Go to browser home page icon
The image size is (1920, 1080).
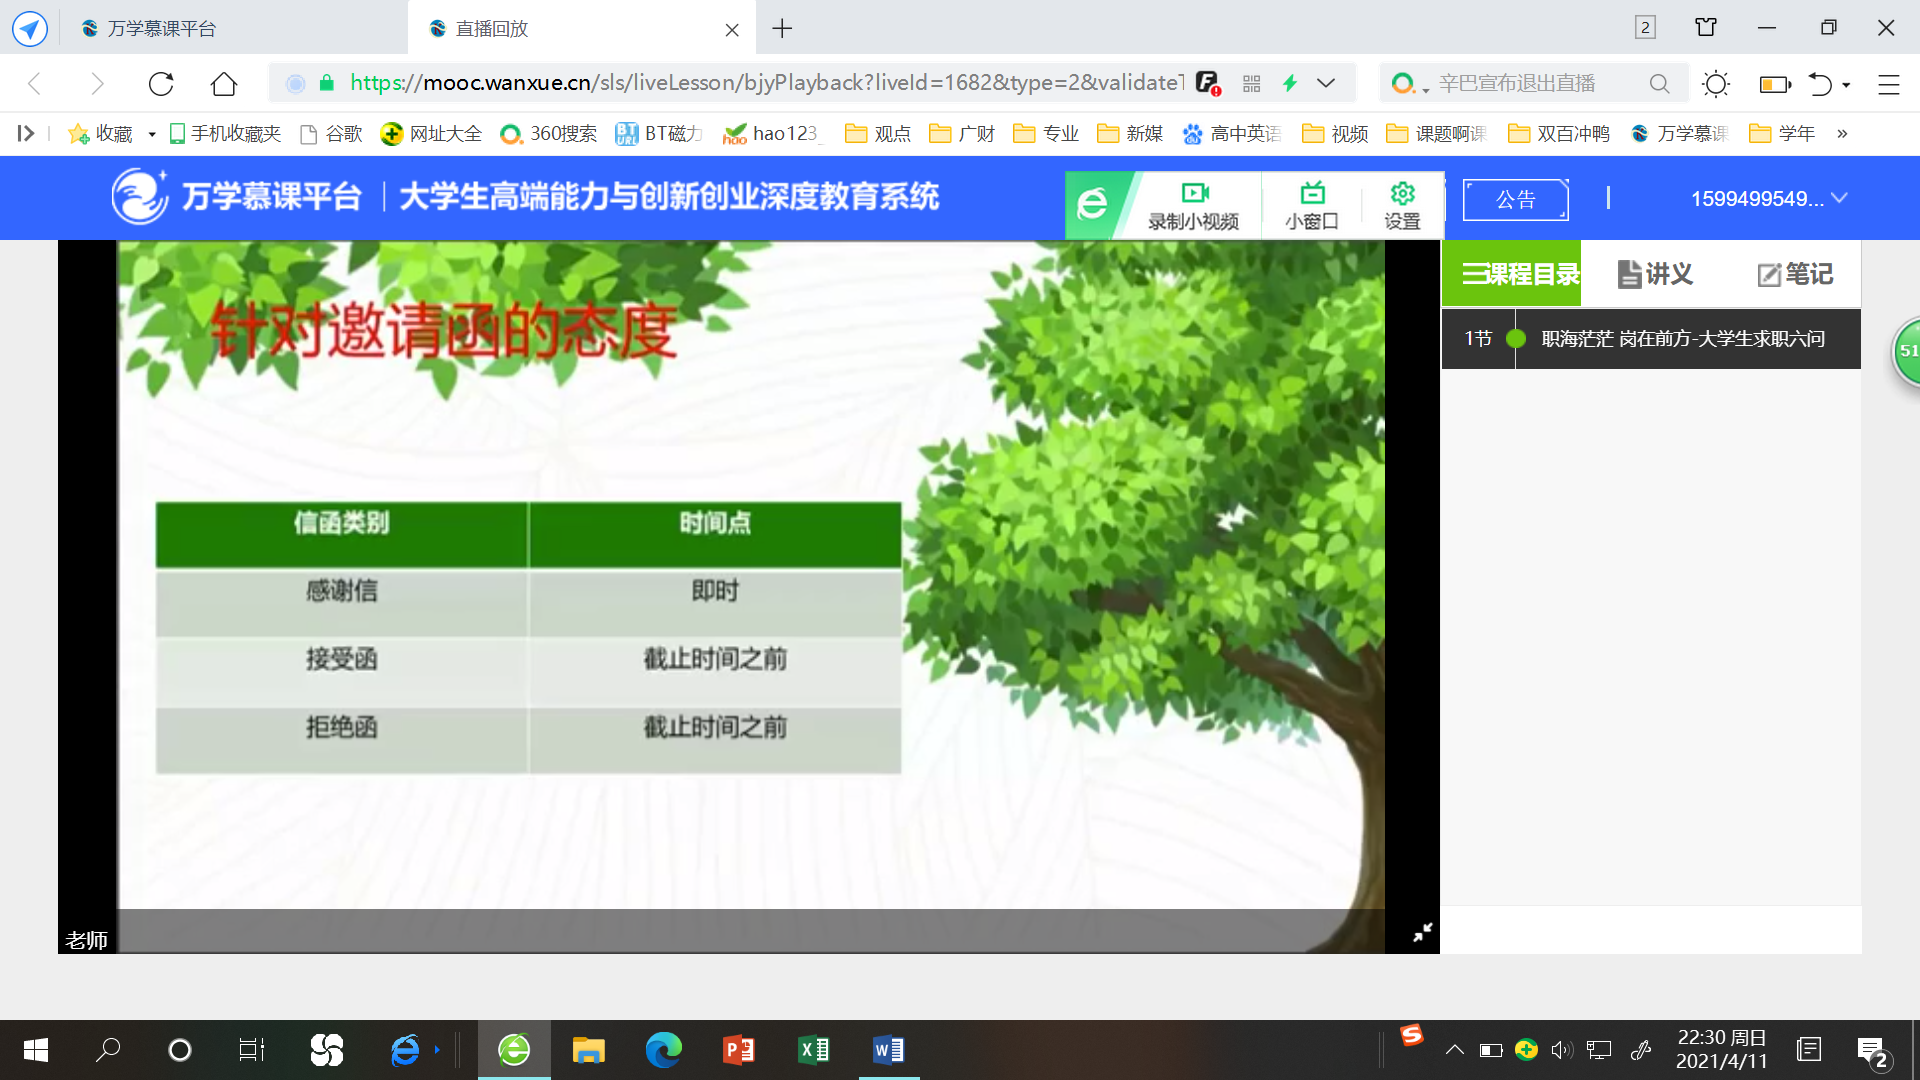[224, 84]
